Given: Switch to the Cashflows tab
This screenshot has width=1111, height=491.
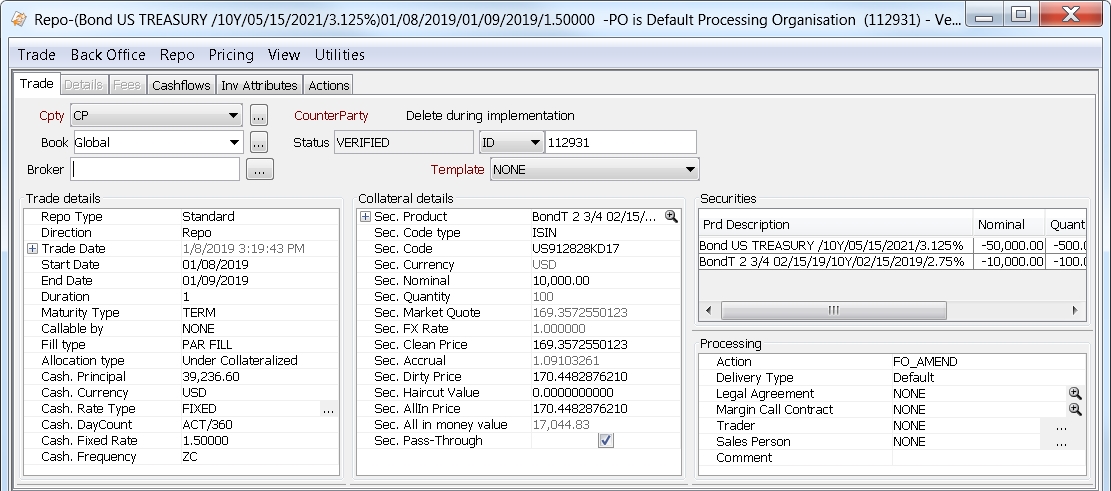Looking at the screenshot, I should (x=181, y=85).
